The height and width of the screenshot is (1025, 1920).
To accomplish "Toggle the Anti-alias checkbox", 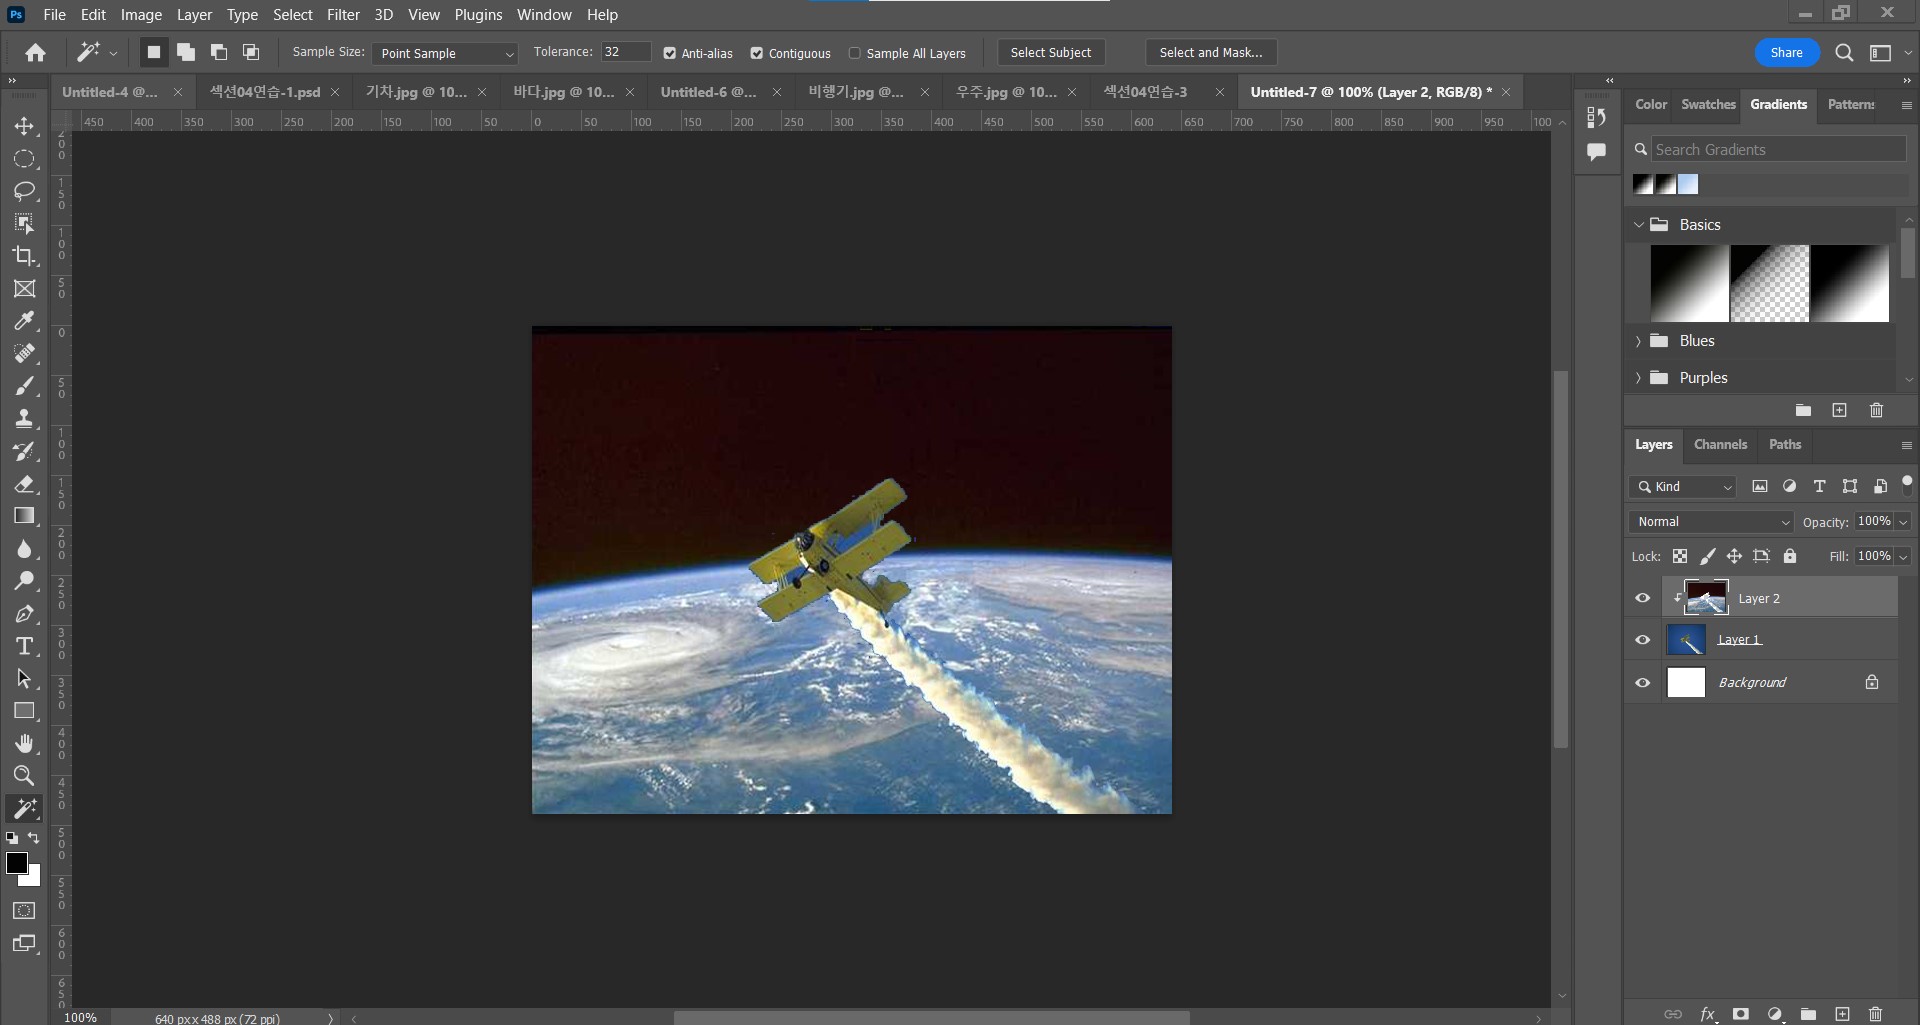I will (670, 53).
